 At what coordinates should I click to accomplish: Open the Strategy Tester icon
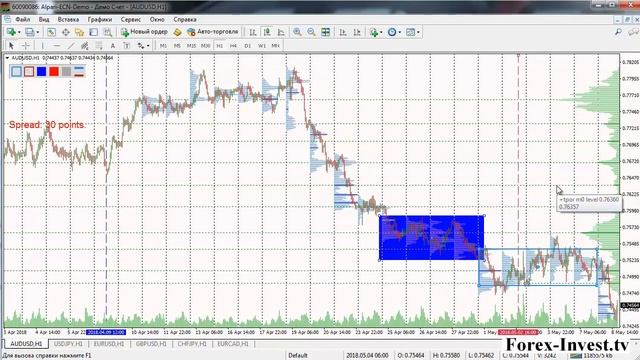coord(107,32)
